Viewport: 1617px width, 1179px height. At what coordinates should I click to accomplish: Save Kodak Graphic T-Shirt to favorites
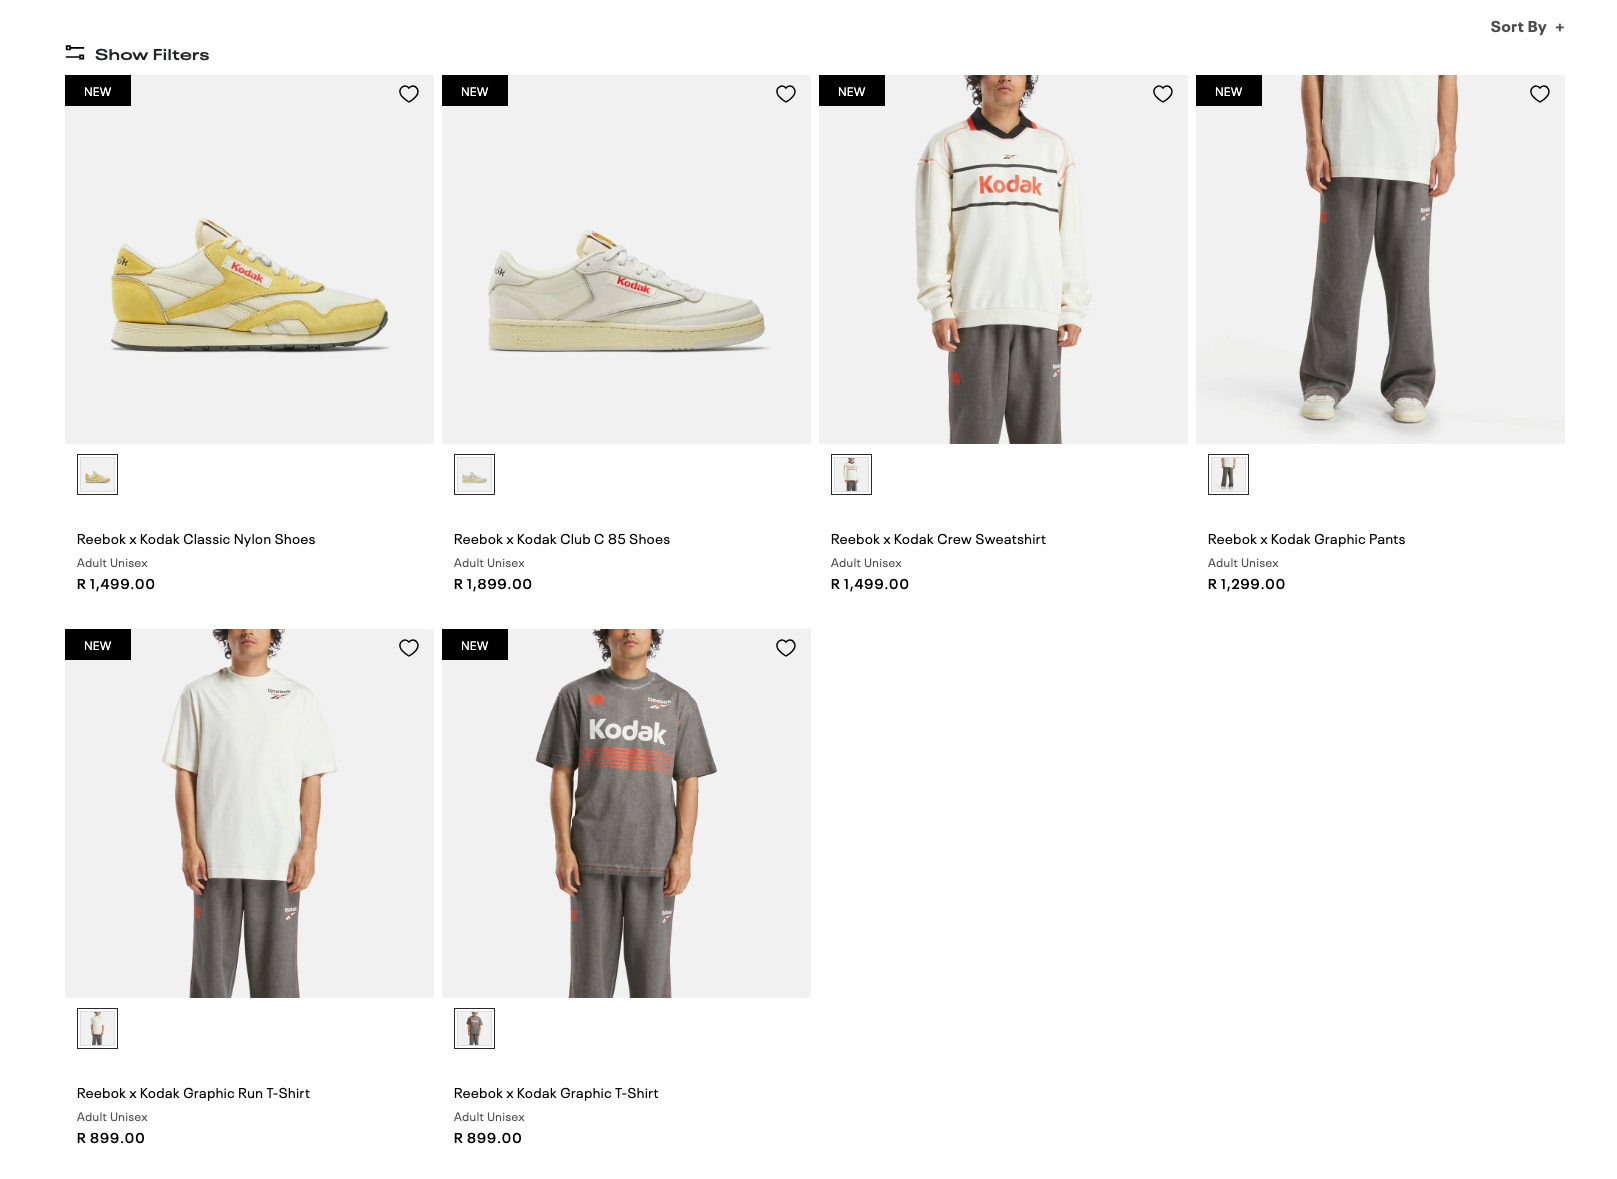click(786, 648)
